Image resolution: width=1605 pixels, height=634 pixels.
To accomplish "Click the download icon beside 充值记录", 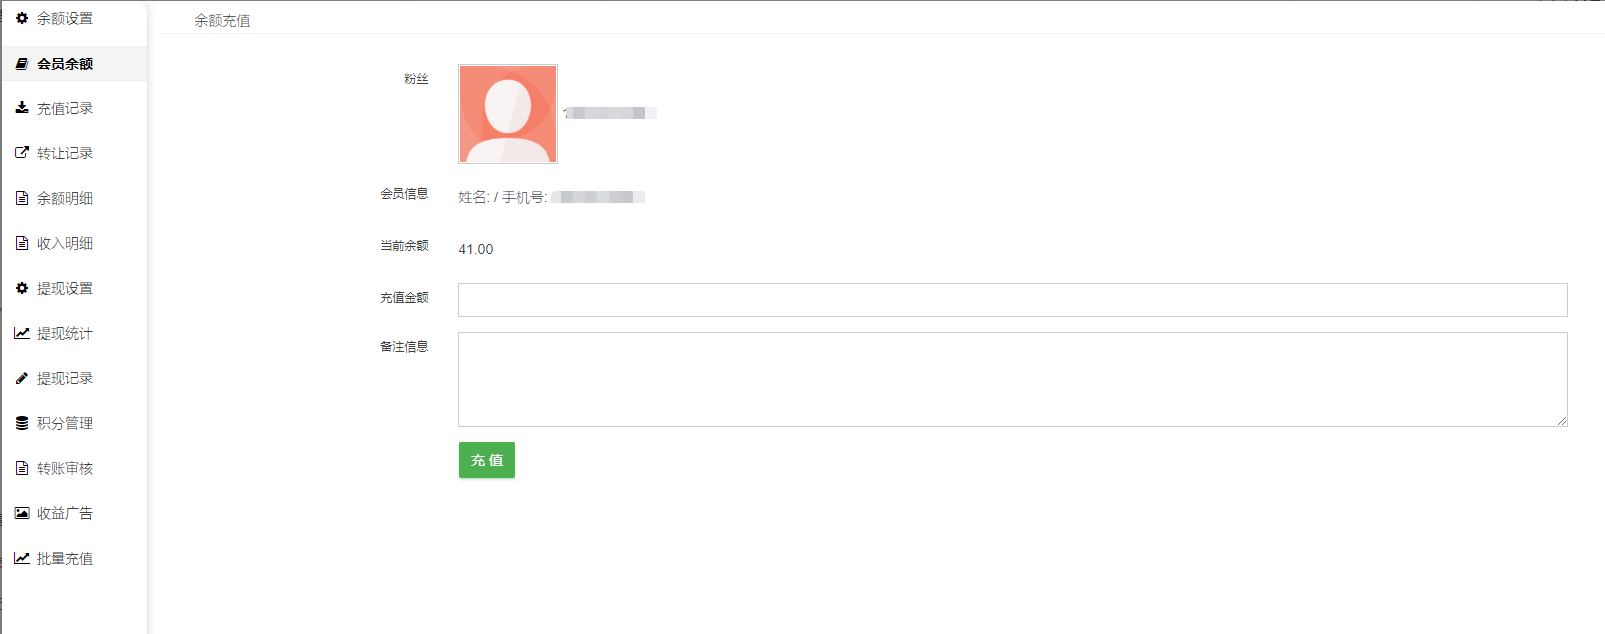I will coord(22,108).
